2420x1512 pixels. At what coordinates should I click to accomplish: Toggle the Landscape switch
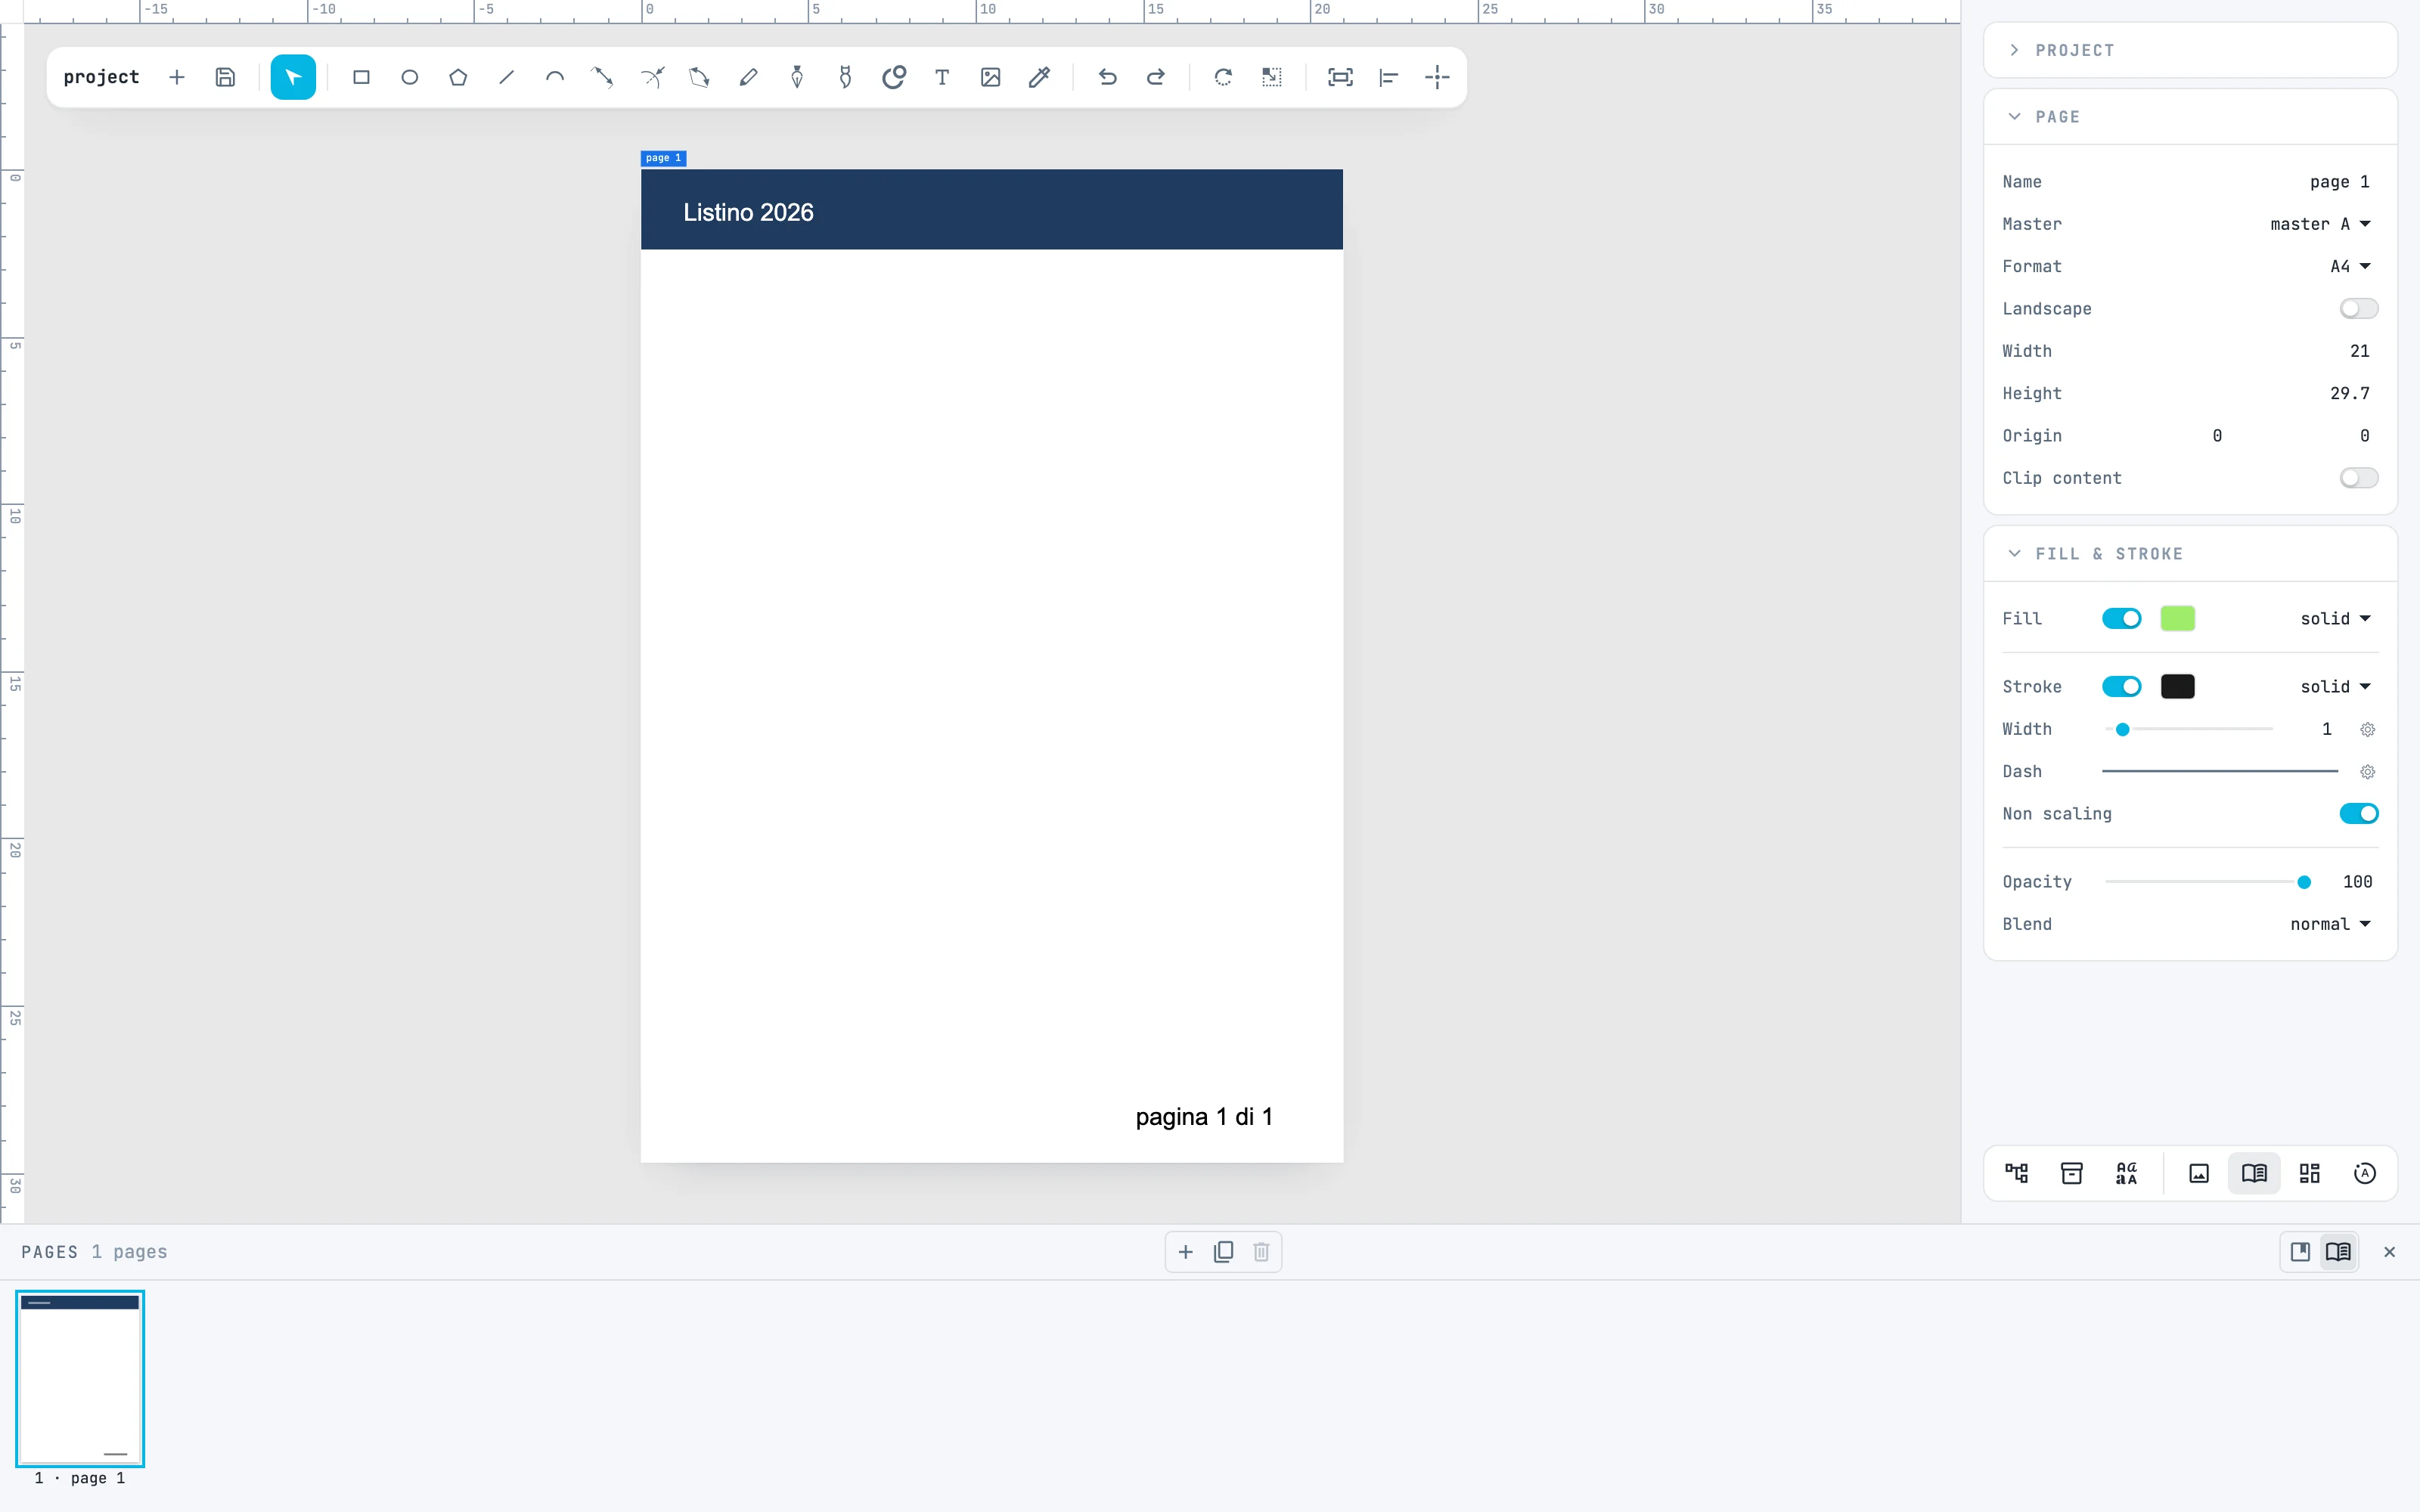pyautogui.click(x=2358, y=309)
